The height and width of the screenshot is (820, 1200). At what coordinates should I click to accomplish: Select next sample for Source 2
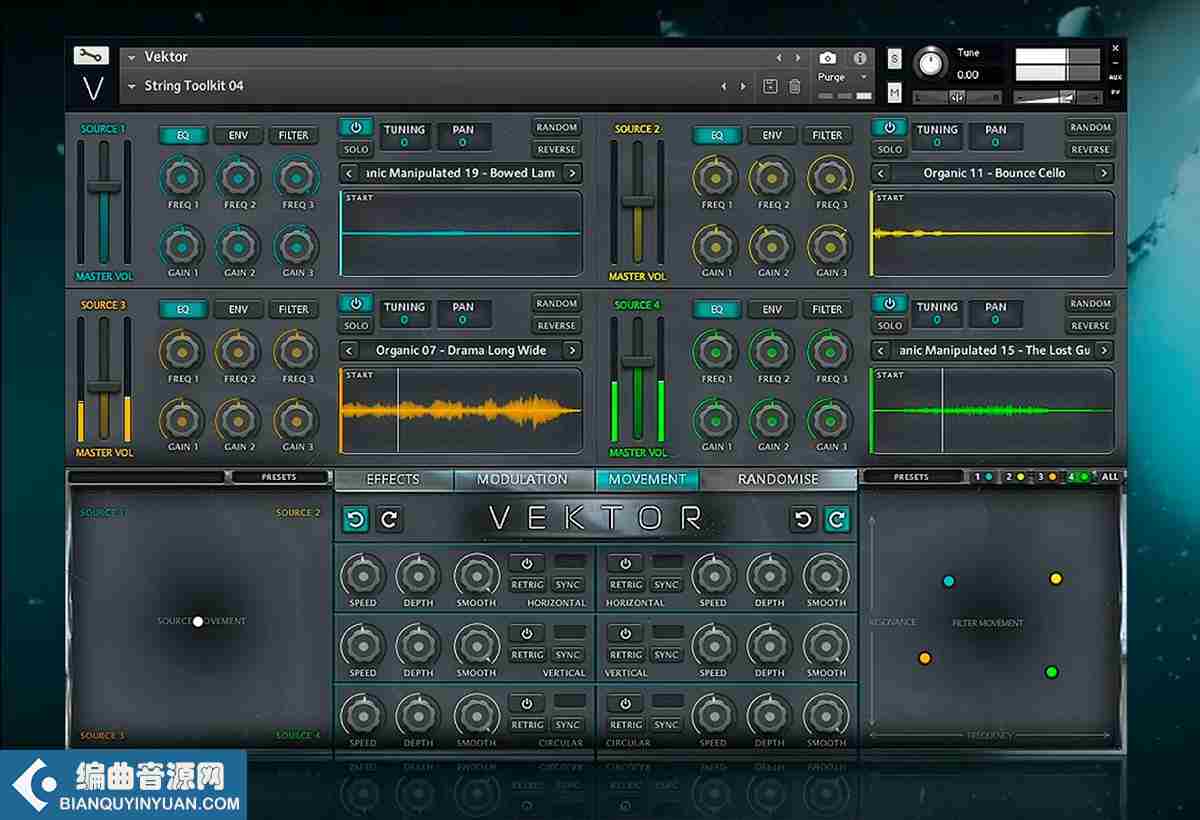(x=1104, y=173)
